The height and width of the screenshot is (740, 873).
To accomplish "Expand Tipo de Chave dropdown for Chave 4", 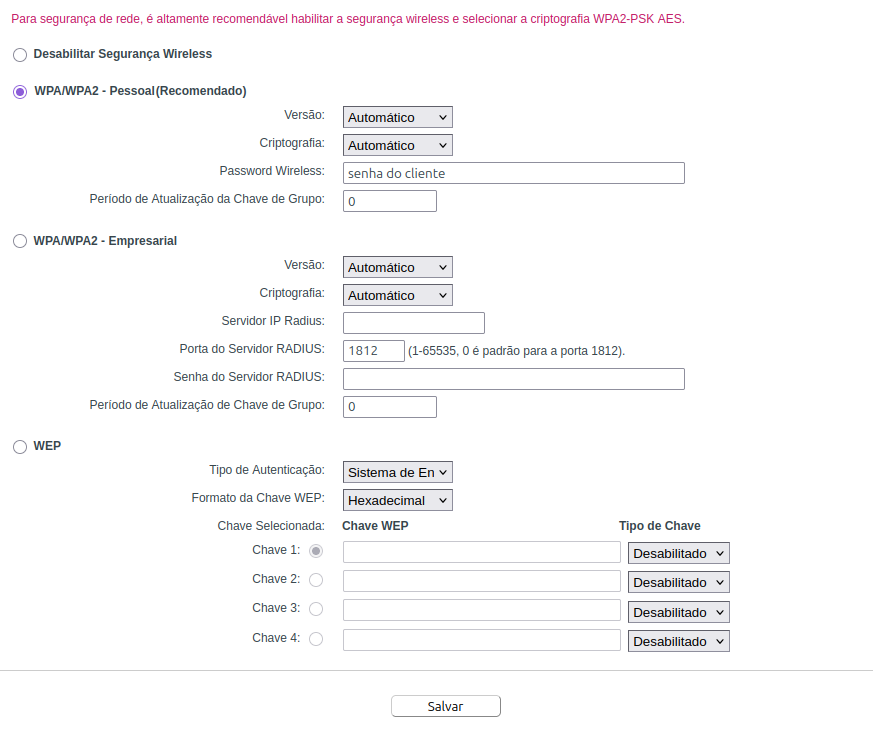I will point(678,641).
